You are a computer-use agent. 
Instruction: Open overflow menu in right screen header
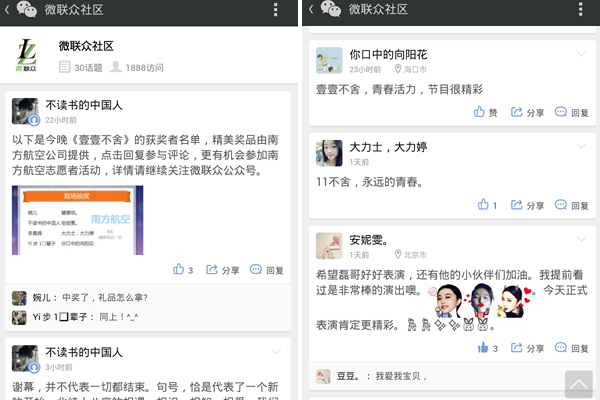click(x=581, y=10)
